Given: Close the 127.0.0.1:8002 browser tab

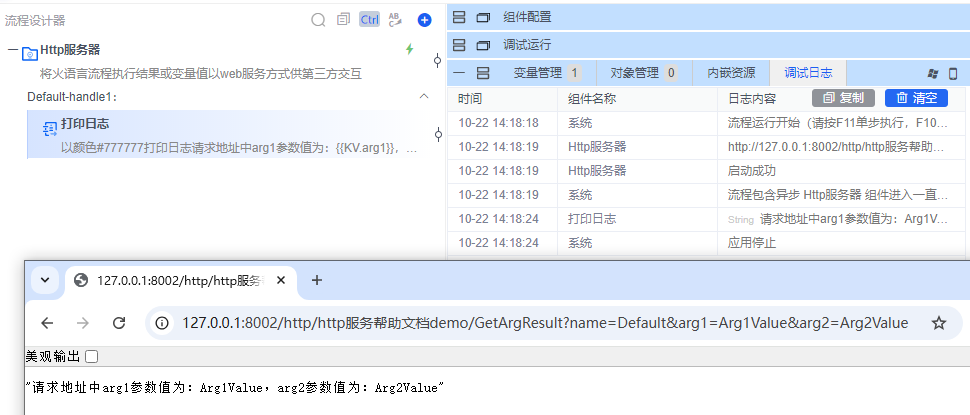Looking at the screenshot, I should 281,280.
